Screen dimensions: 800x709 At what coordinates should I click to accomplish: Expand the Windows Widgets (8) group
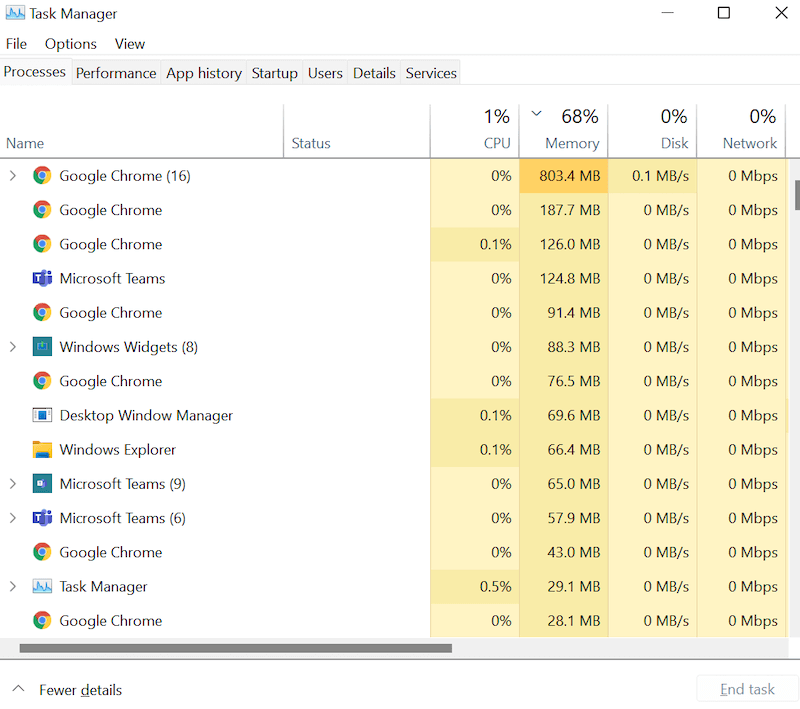13,347
